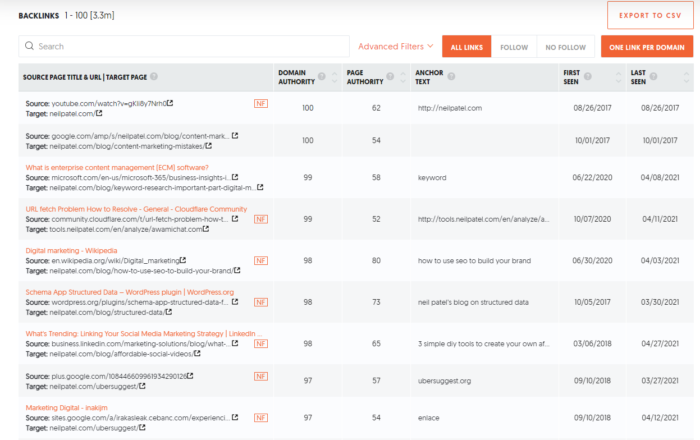Open 'What's Trending: Linking Your Social Media' link

point(144,333)
